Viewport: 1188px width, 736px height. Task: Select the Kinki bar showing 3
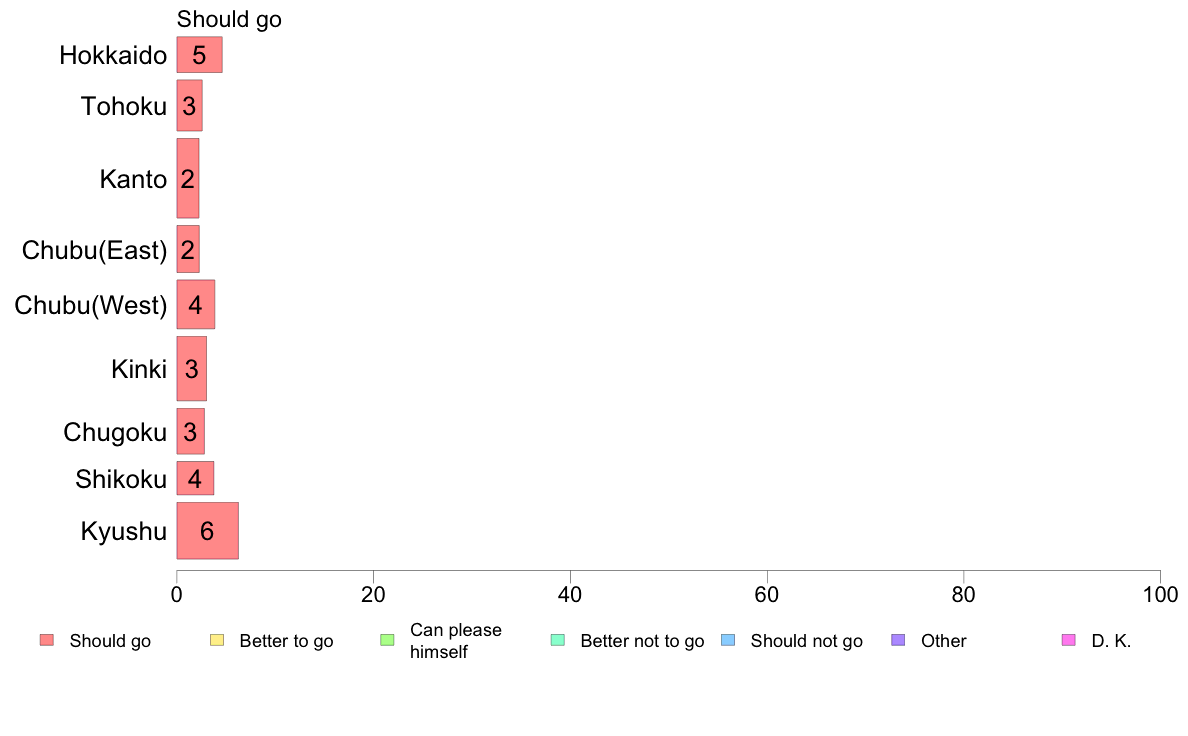[x=192, y=368]
